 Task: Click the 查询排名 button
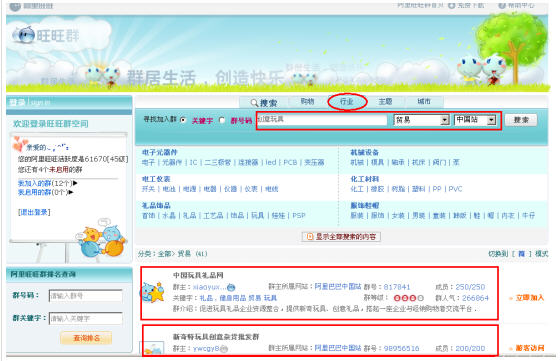[86, 338]
